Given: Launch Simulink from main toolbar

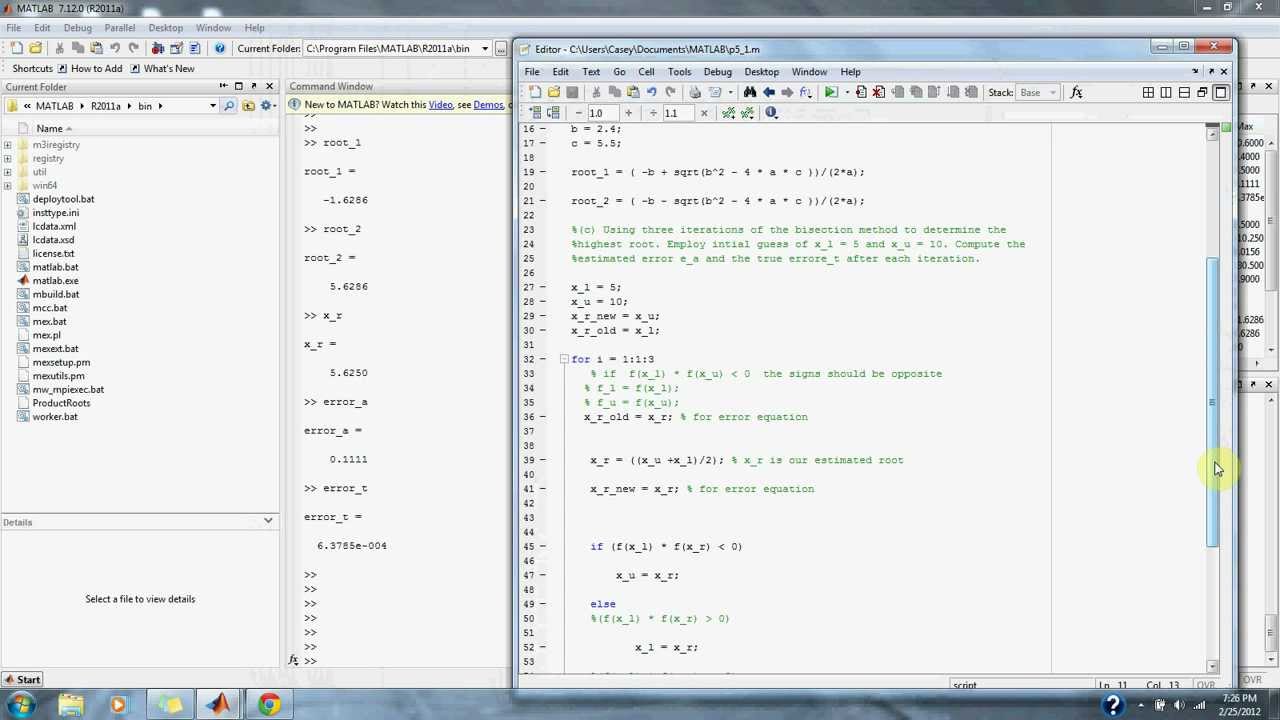Looking at the screenshot, I should pyautogui.click(x=157, y=48).
